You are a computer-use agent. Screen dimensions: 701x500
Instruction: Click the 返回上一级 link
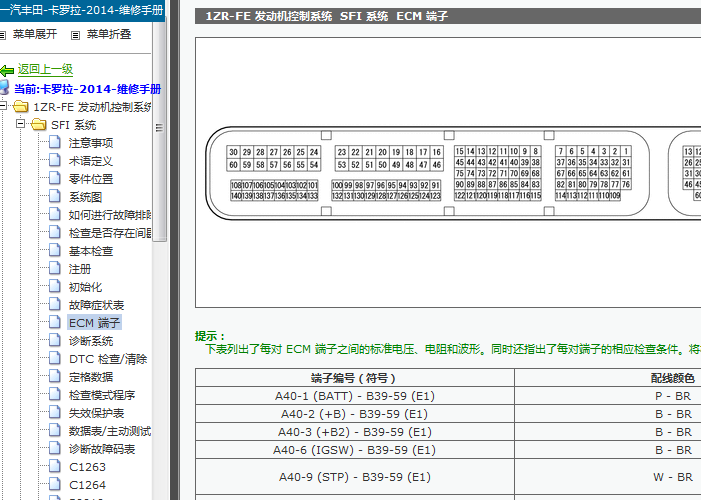tap(45, 69)
